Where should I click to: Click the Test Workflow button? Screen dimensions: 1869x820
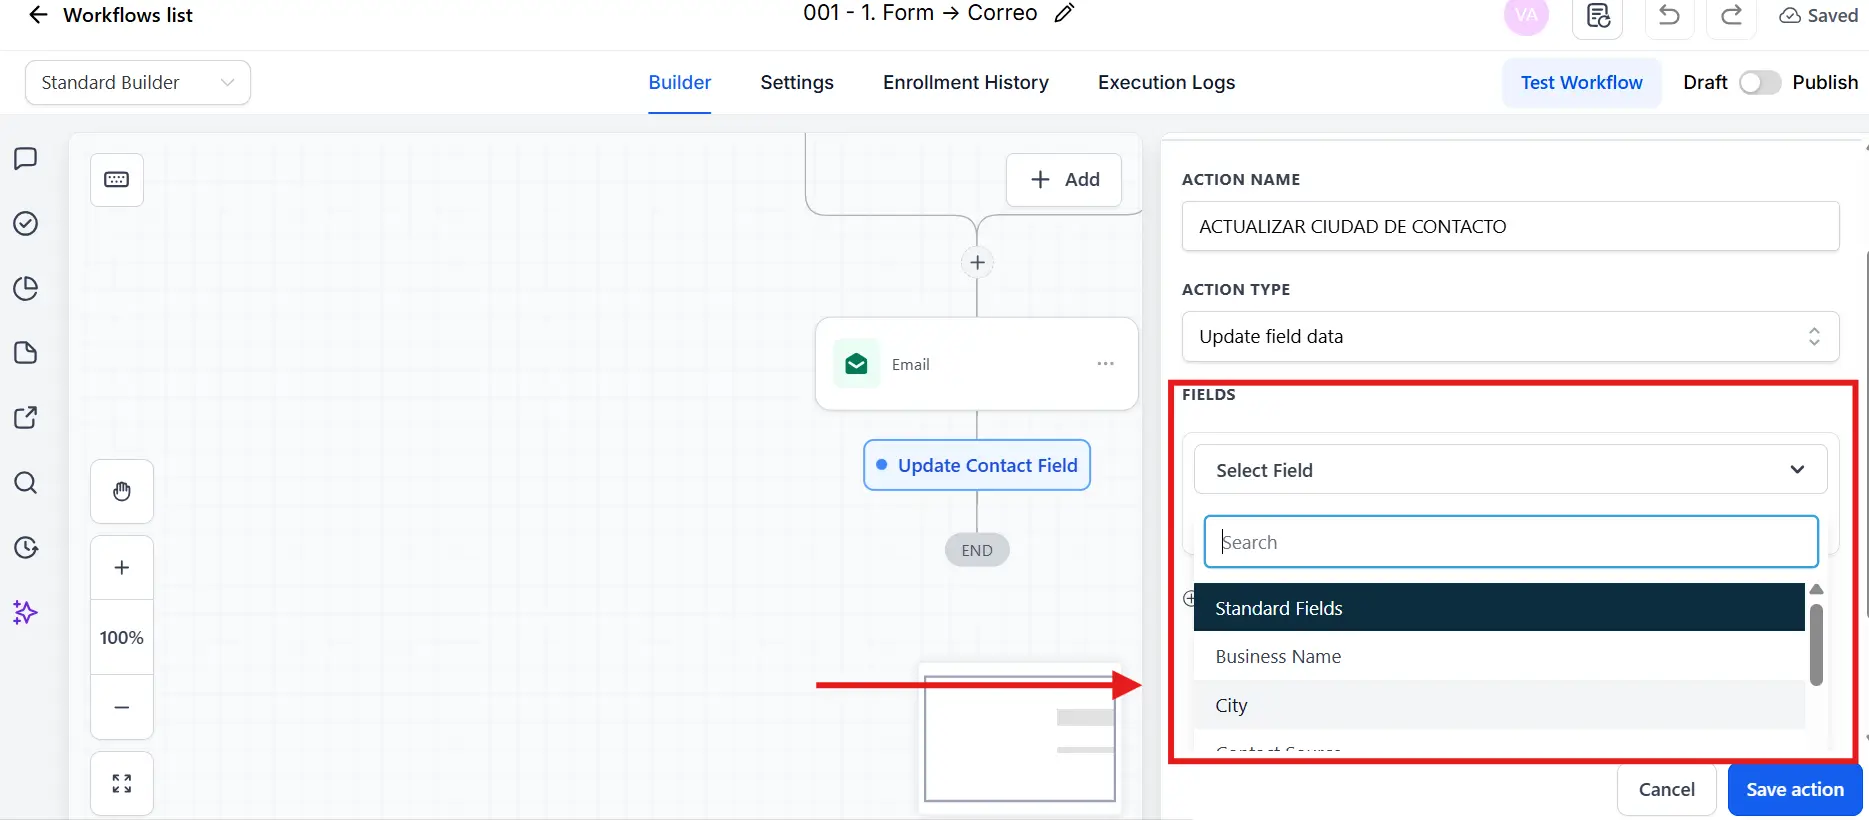[1581, 83]
